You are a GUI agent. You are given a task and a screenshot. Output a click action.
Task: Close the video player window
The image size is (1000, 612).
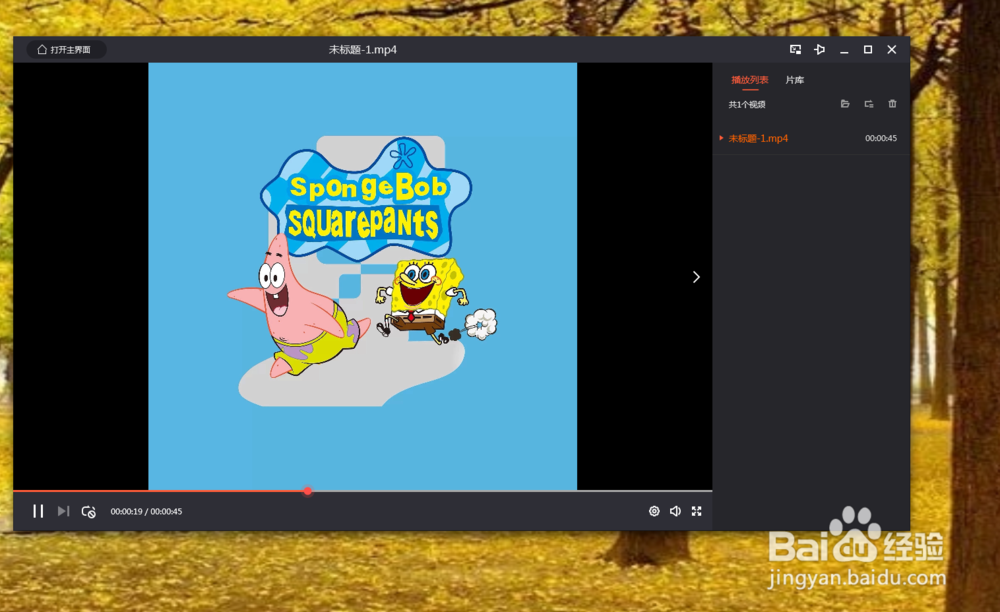point(892,50)
